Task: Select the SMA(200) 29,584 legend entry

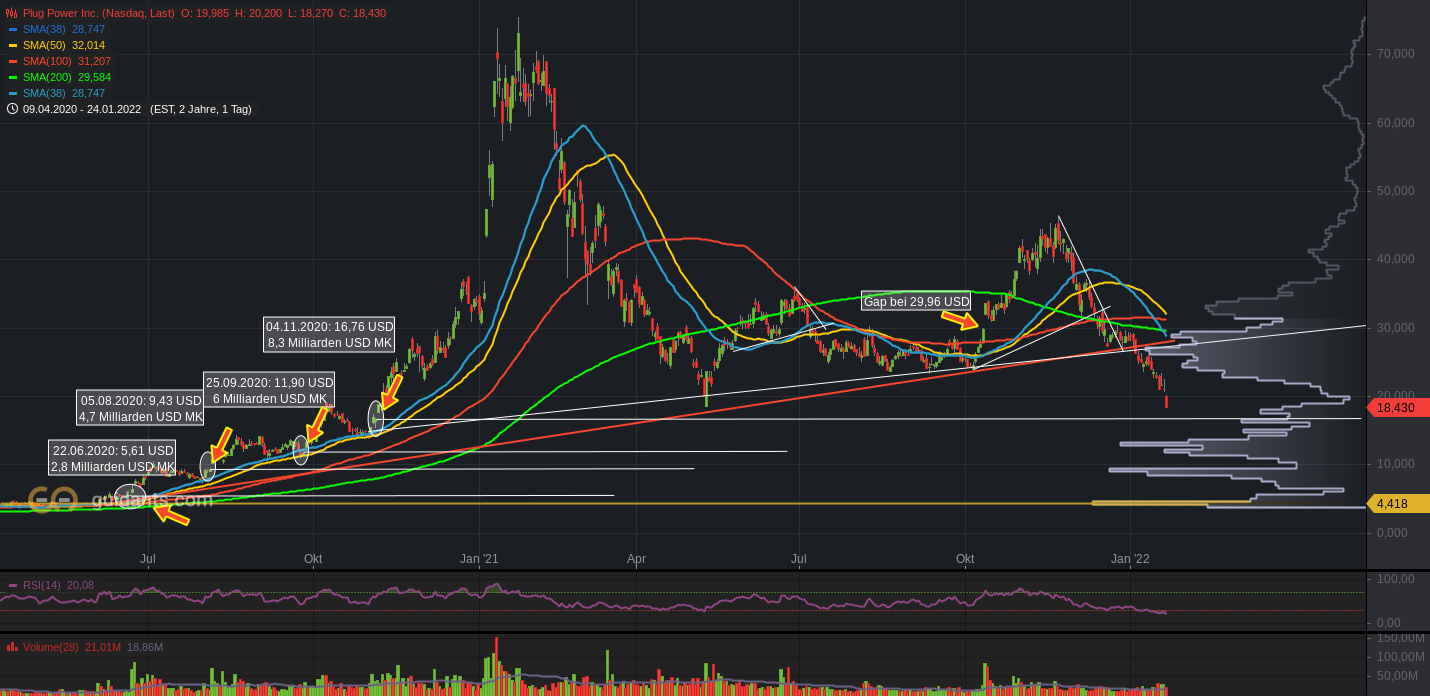Action: click(x=67, y=77)
